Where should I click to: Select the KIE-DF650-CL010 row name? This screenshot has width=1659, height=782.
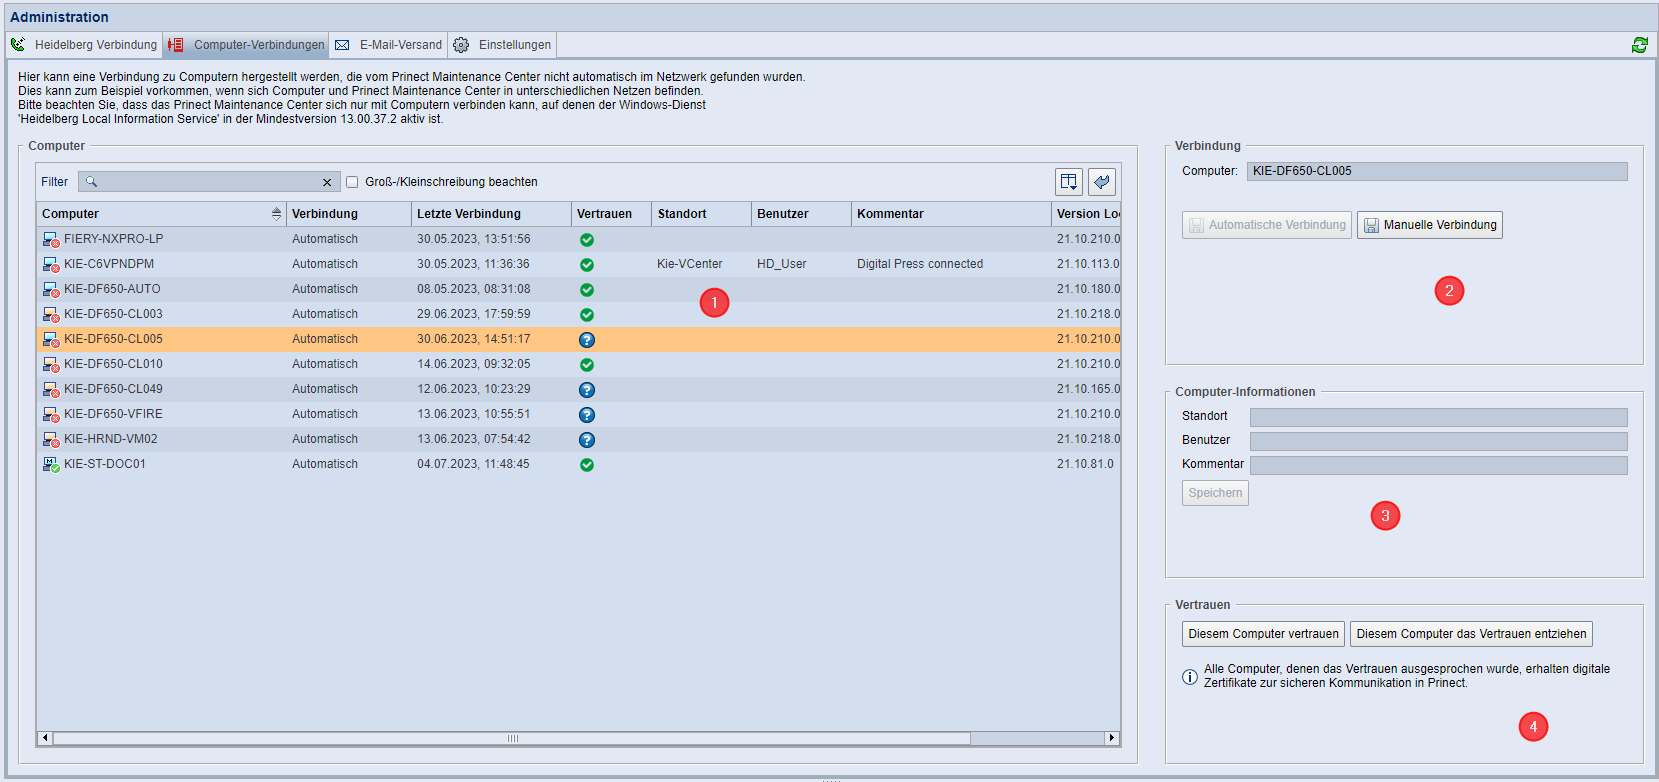pos(113,364)
